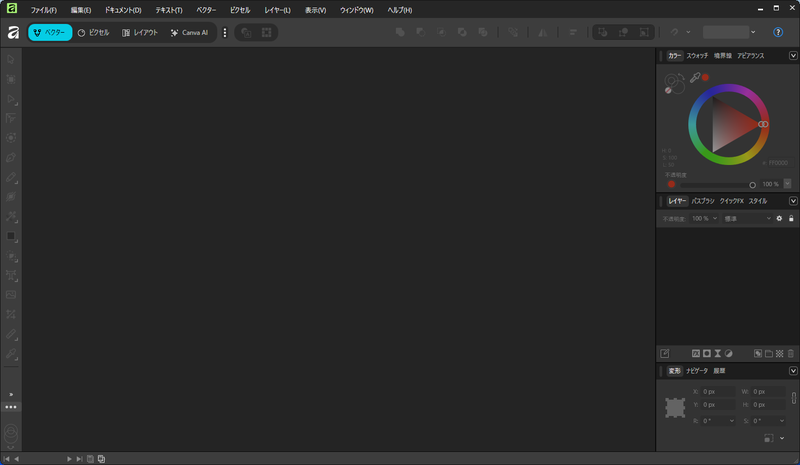Screen dimensions: 800x465
Task: Click the live filter hourglass icon
Action: click(717, 353)
